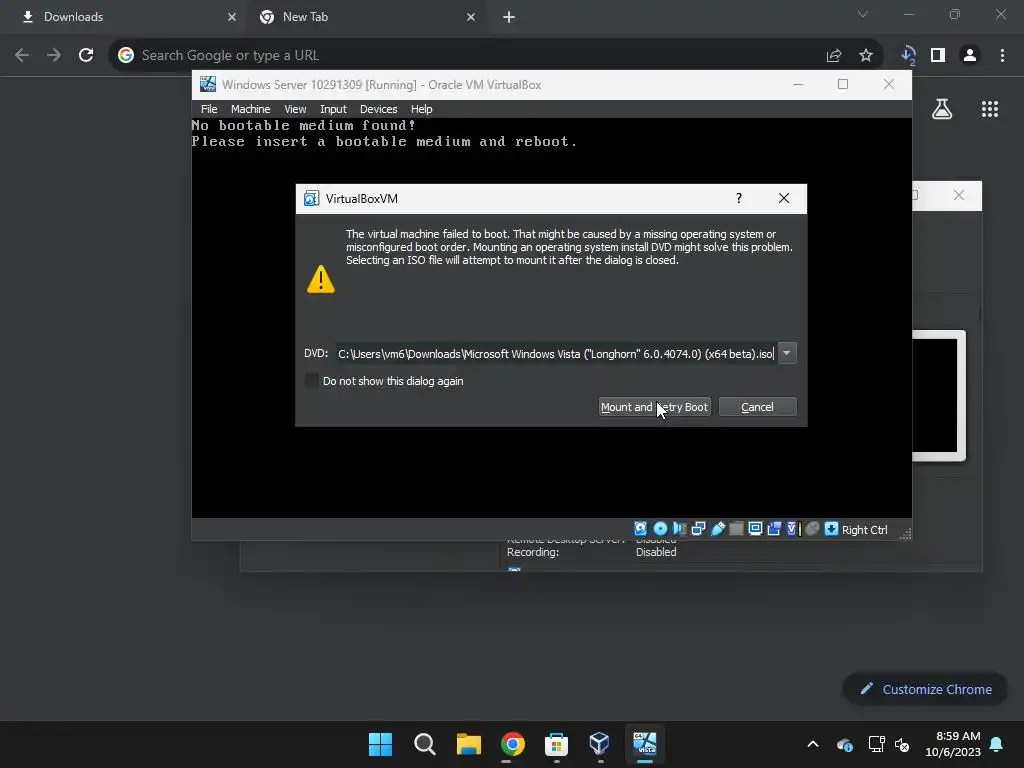The image size is (1024, 768).
Task: Bookmark this tab with star icon
Action: pyautogui.click(x=866, y=56)
